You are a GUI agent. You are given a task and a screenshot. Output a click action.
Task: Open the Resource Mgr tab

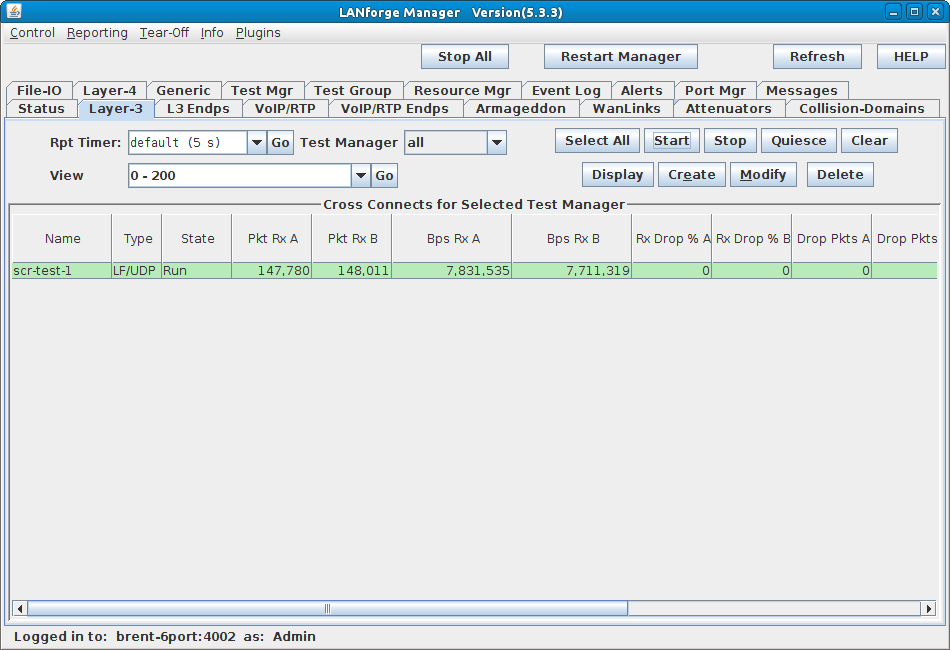click(x=462, y=90)
